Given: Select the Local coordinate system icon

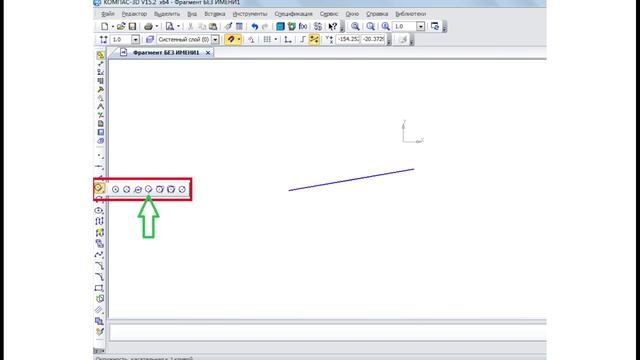Looking at the screenshot, I should click(x=288, y=40).
